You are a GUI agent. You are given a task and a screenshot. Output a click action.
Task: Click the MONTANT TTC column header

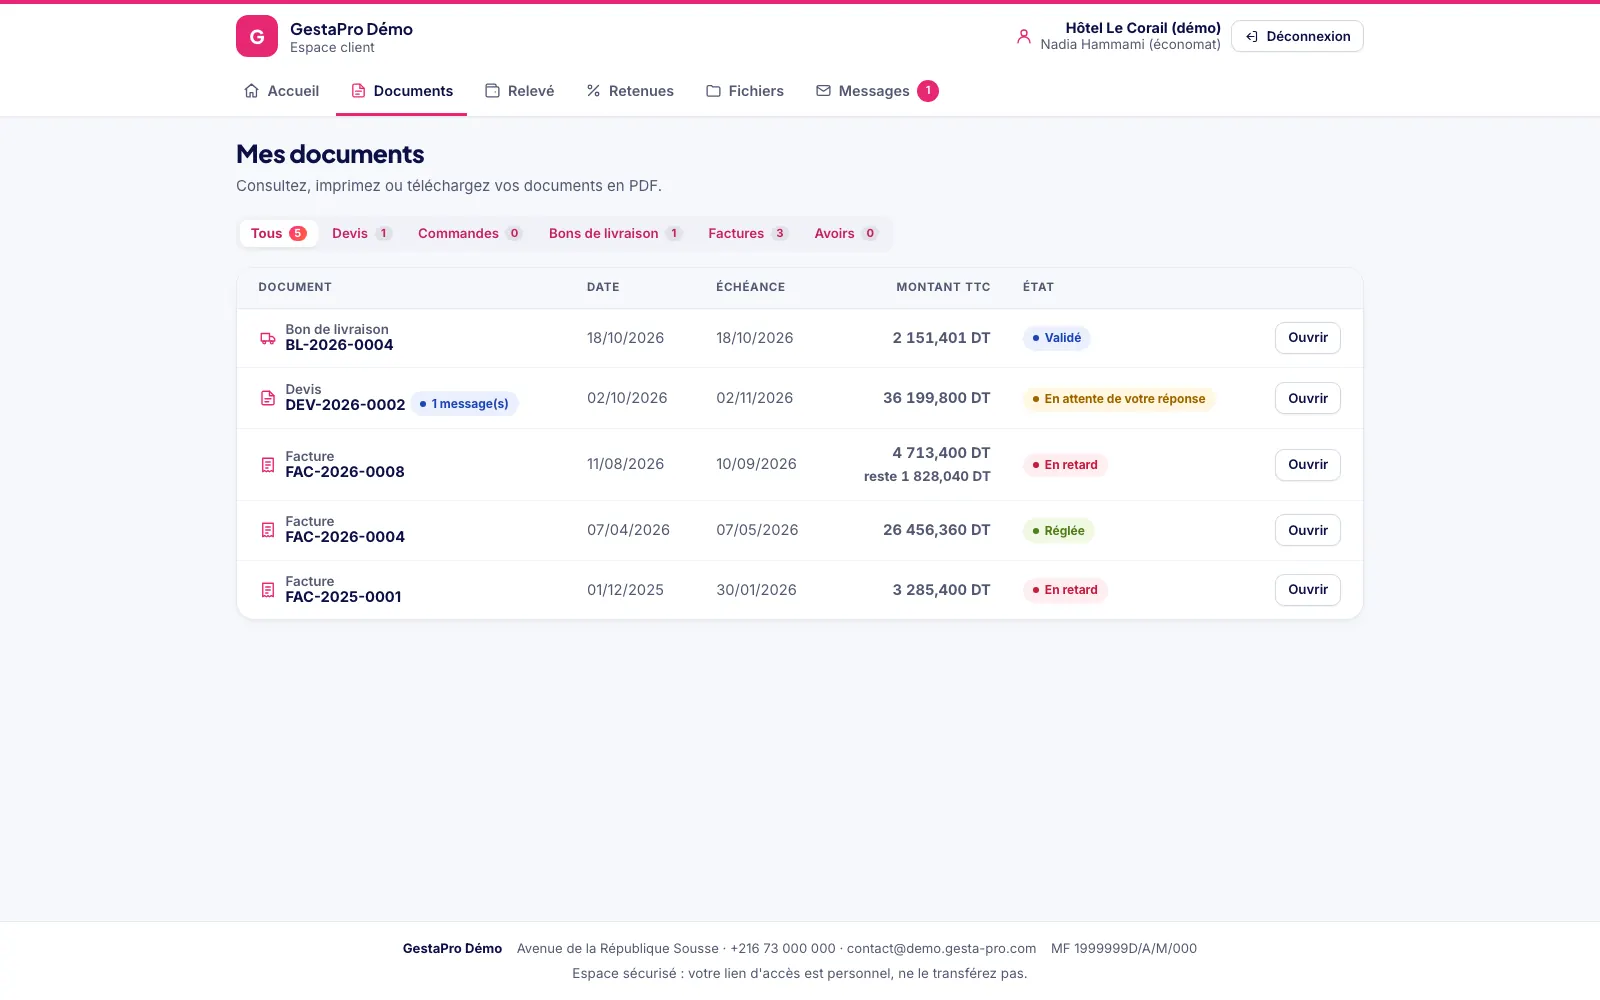(x=943, y=287)
